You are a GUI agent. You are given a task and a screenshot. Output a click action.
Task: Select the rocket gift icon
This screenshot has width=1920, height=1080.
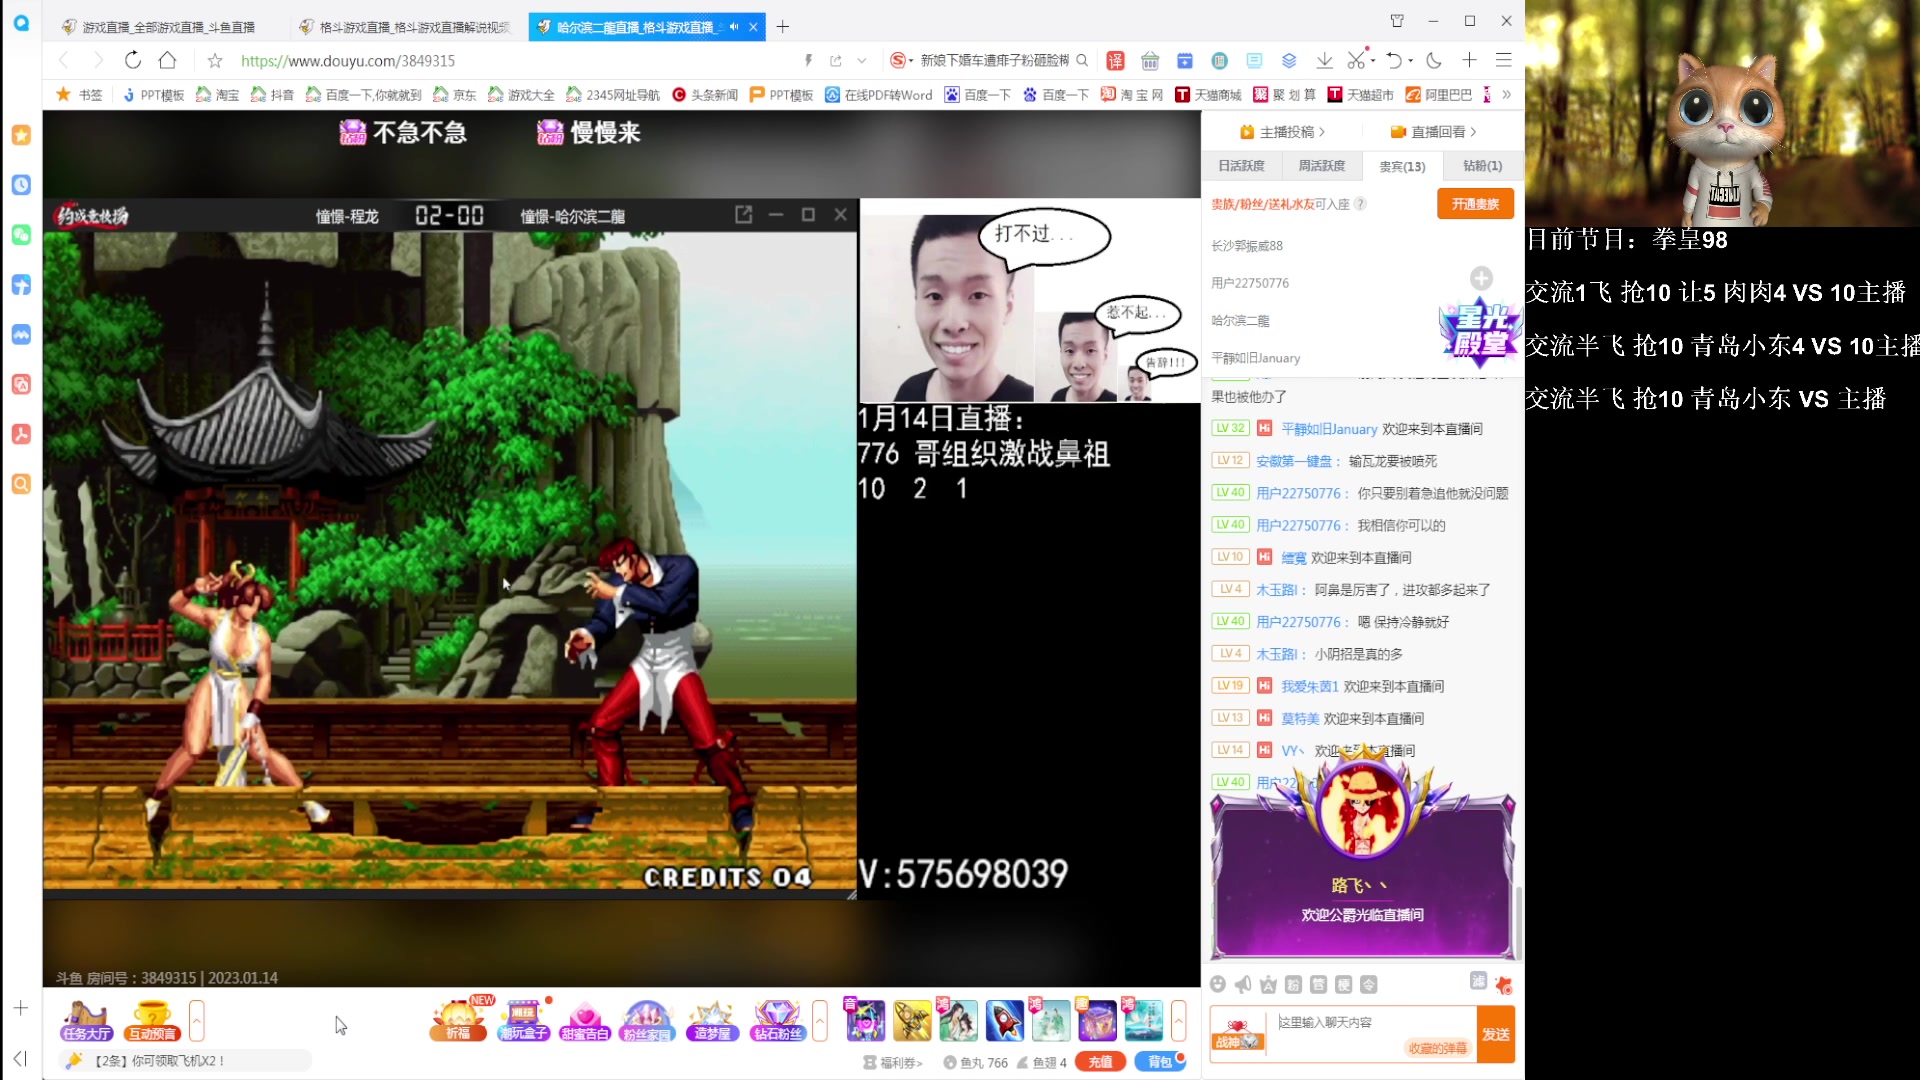point(1005,1020)
